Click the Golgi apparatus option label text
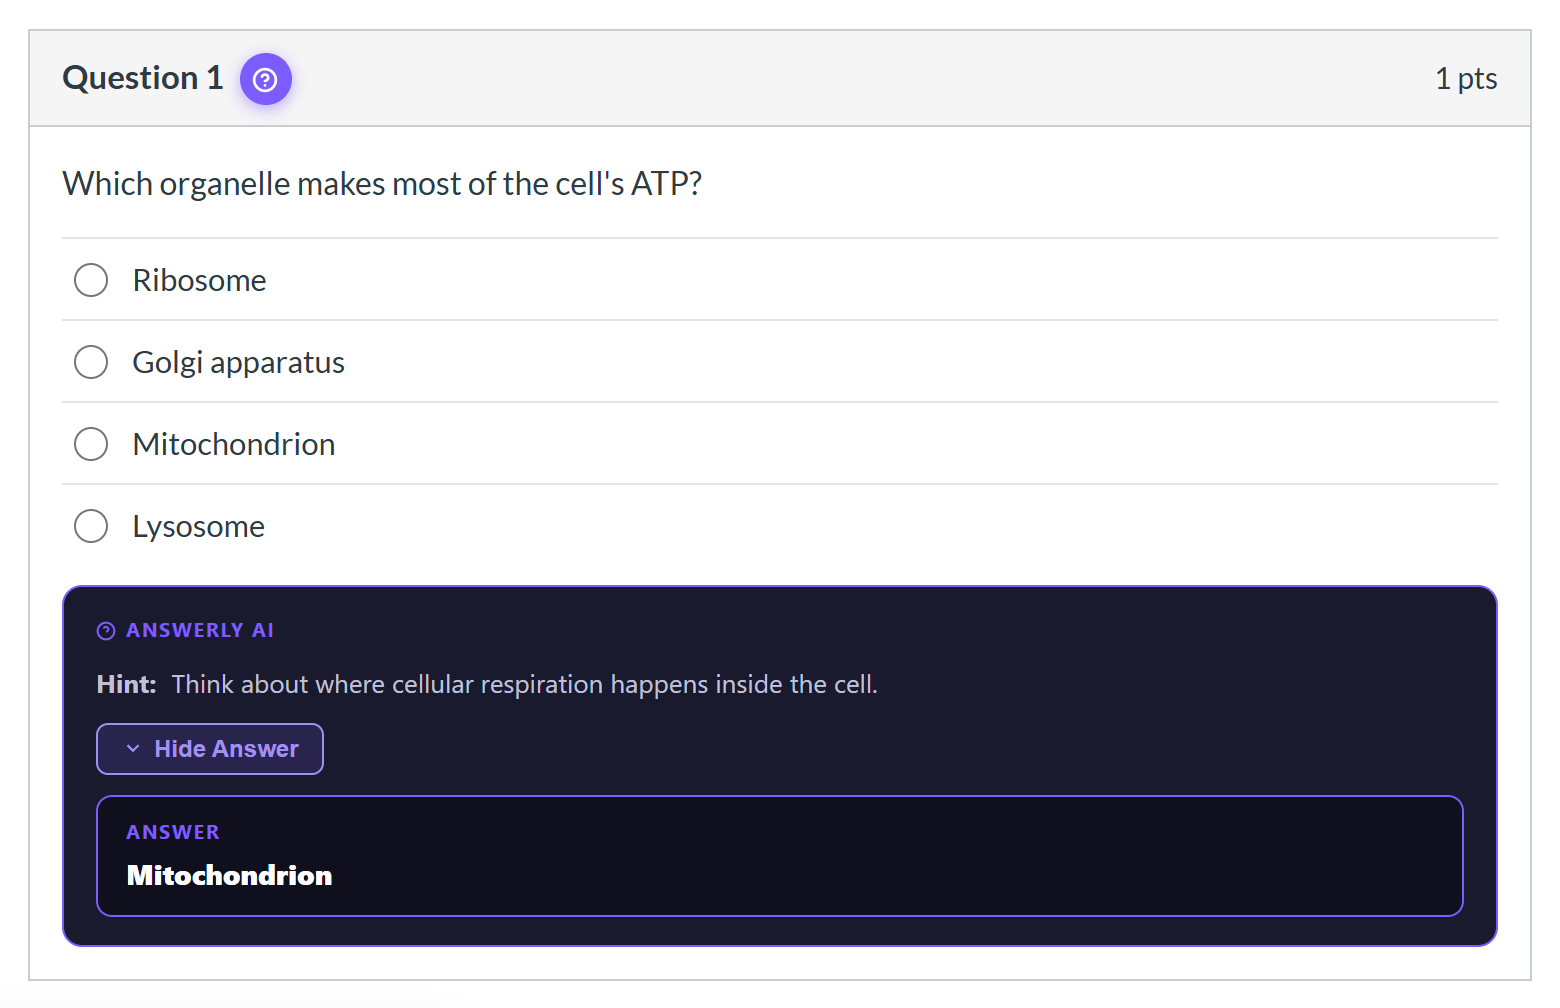 coord(238,362)
